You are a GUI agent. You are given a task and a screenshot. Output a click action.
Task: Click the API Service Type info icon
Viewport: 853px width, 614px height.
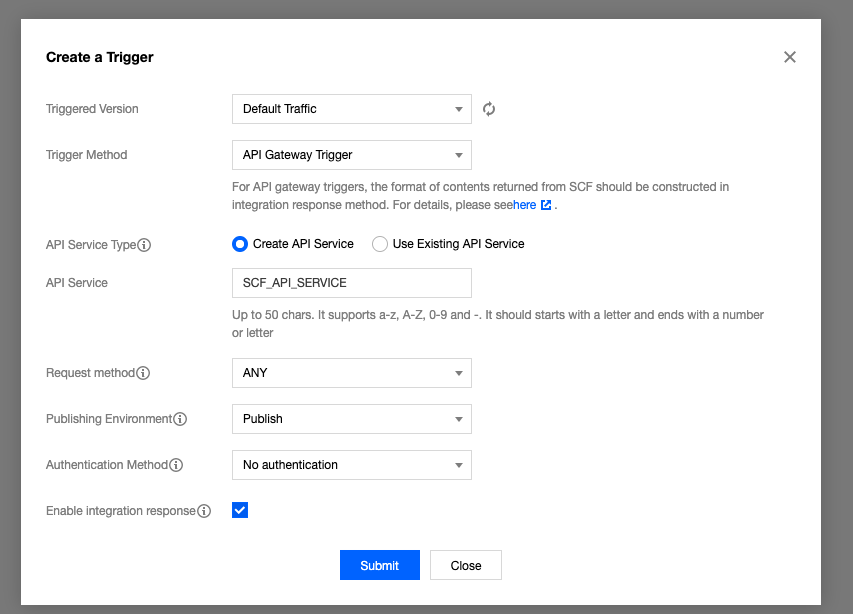pos(144,245)
